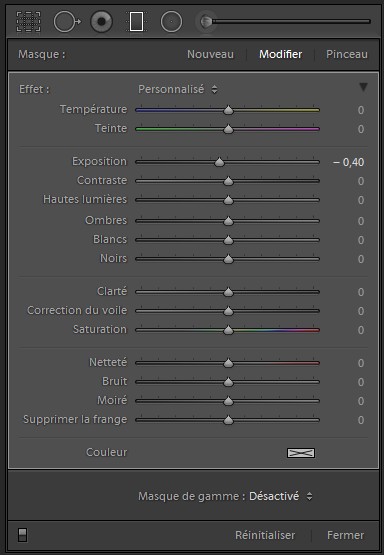Viewport: 384px width, 555px height.
Task: Click the Clarté slider handle
Action: tap(229, 292)
